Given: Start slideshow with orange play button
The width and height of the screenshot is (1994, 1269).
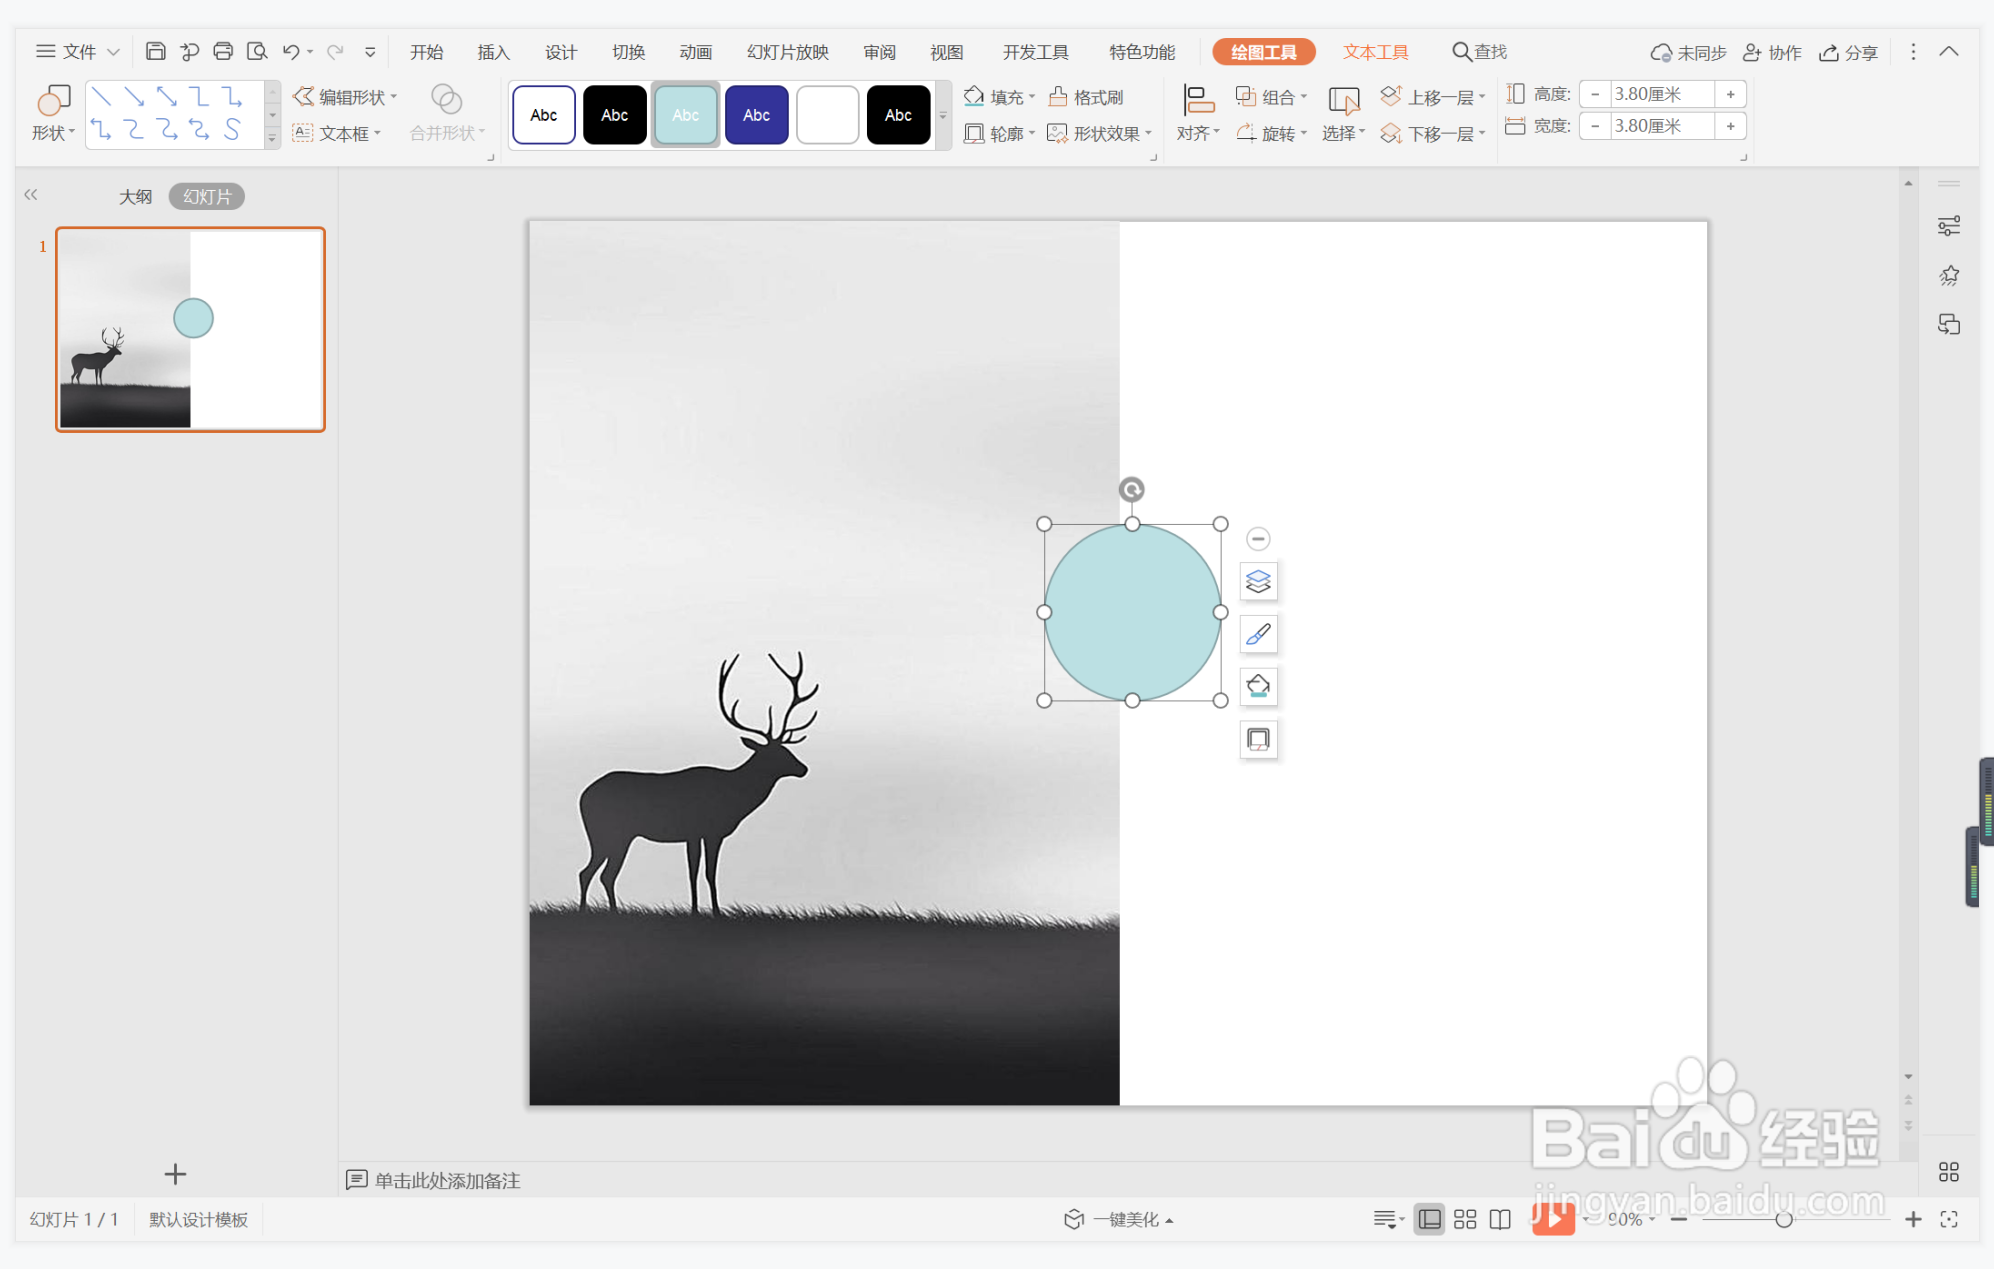Looking at the screenshot, I should (x=1552, y=1218).
